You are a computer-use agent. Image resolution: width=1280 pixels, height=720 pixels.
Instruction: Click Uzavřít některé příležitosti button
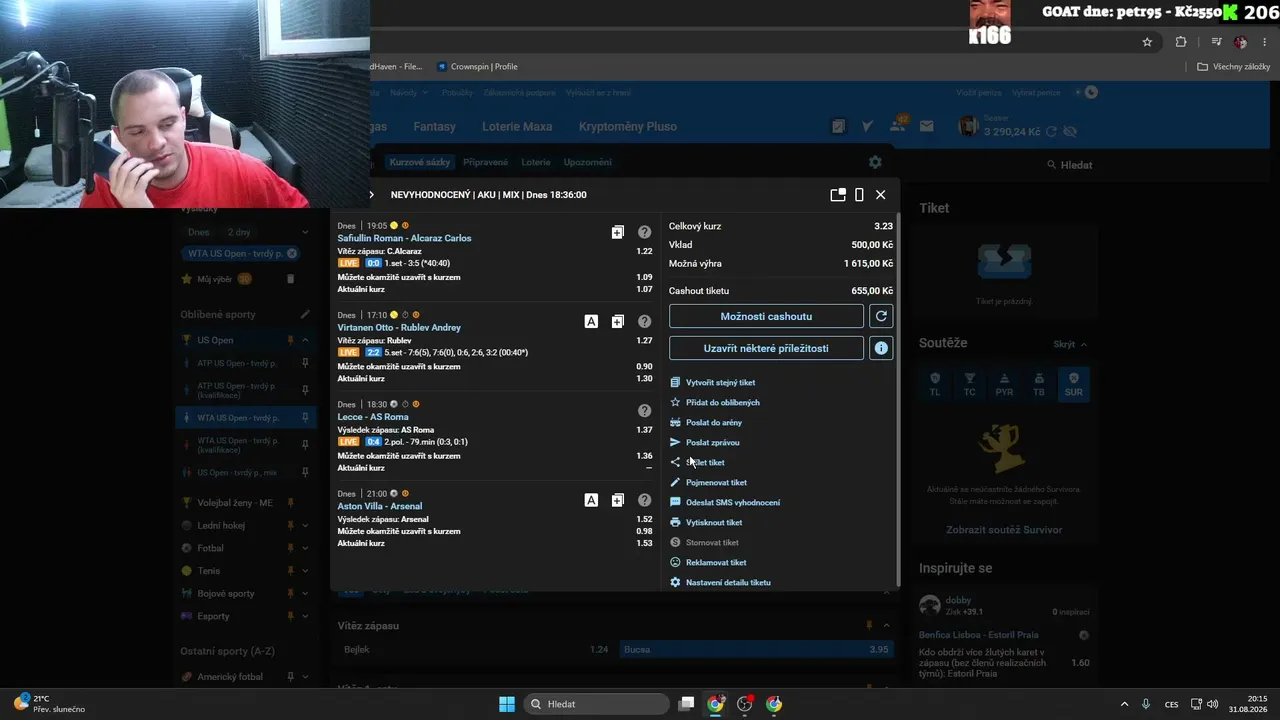pyautogui.click(x=766, y=348)
